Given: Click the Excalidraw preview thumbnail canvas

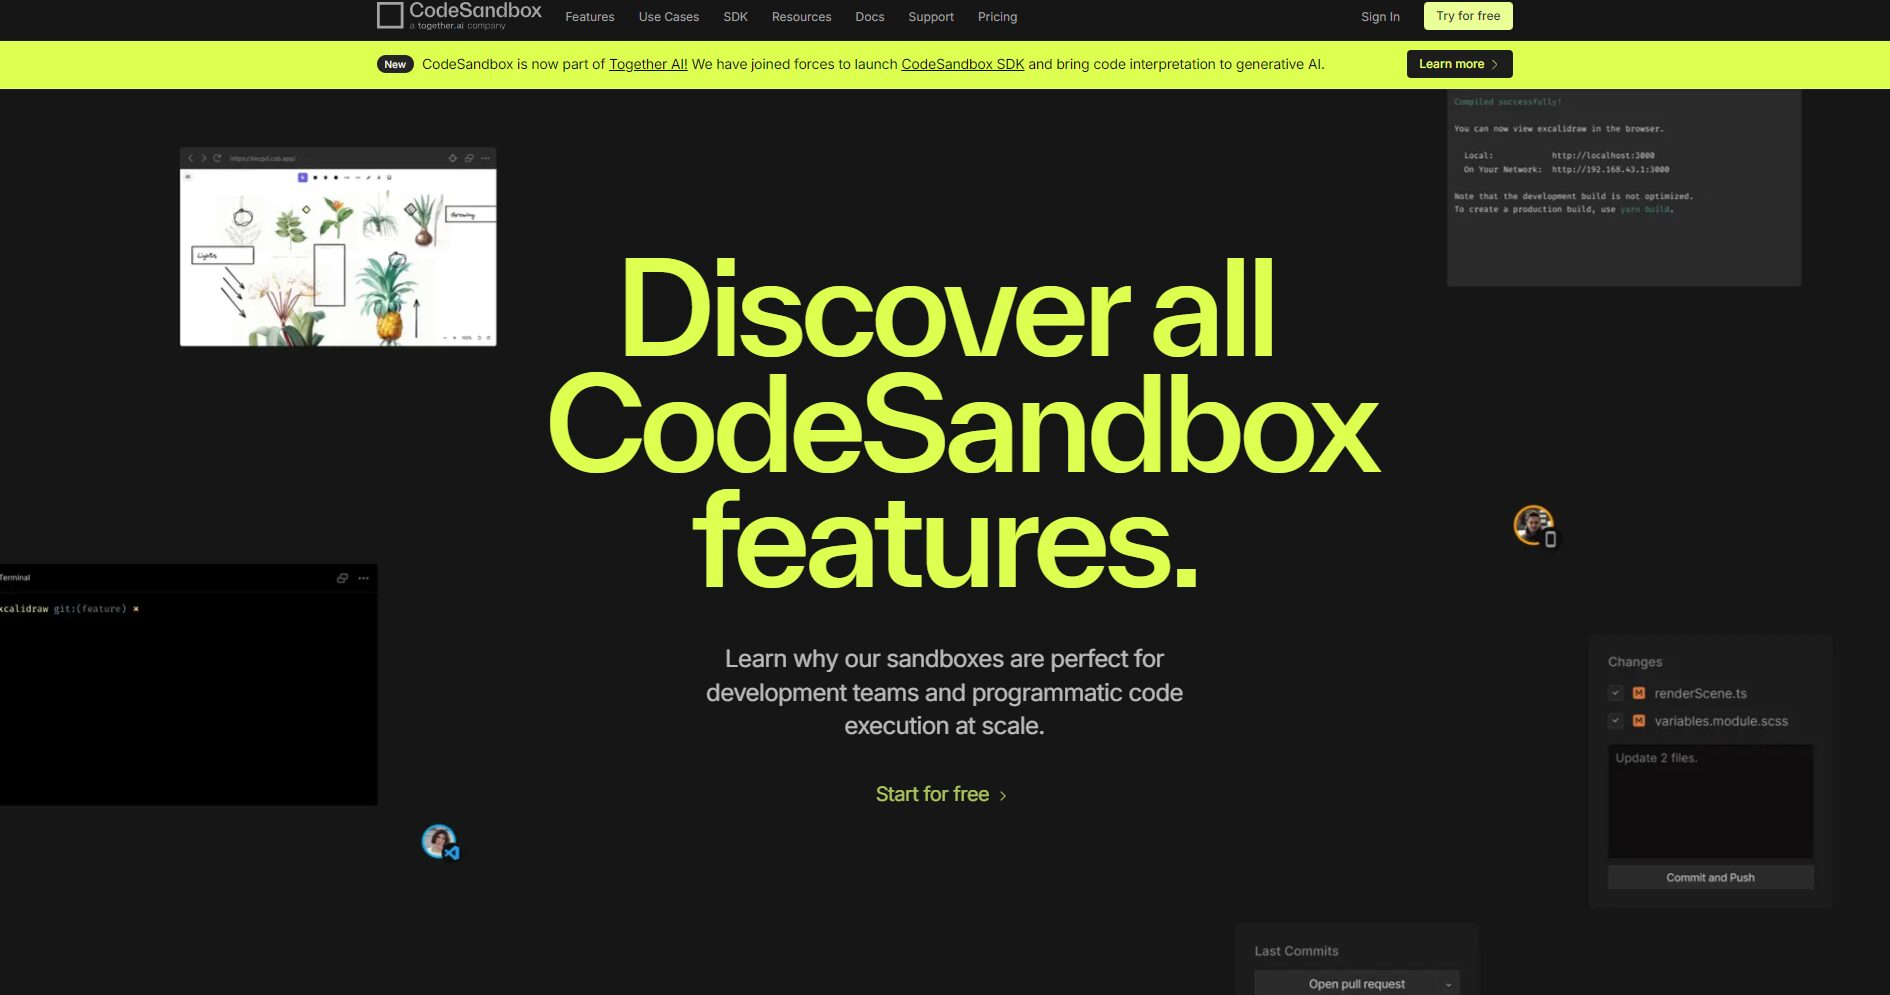Looking at the screenshot, I should tap(338, 257).
